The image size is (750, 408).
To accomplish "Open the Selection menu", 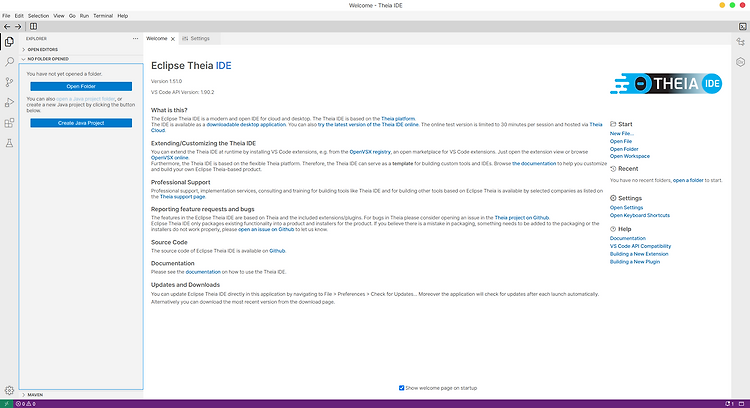I will pos(38,16).
